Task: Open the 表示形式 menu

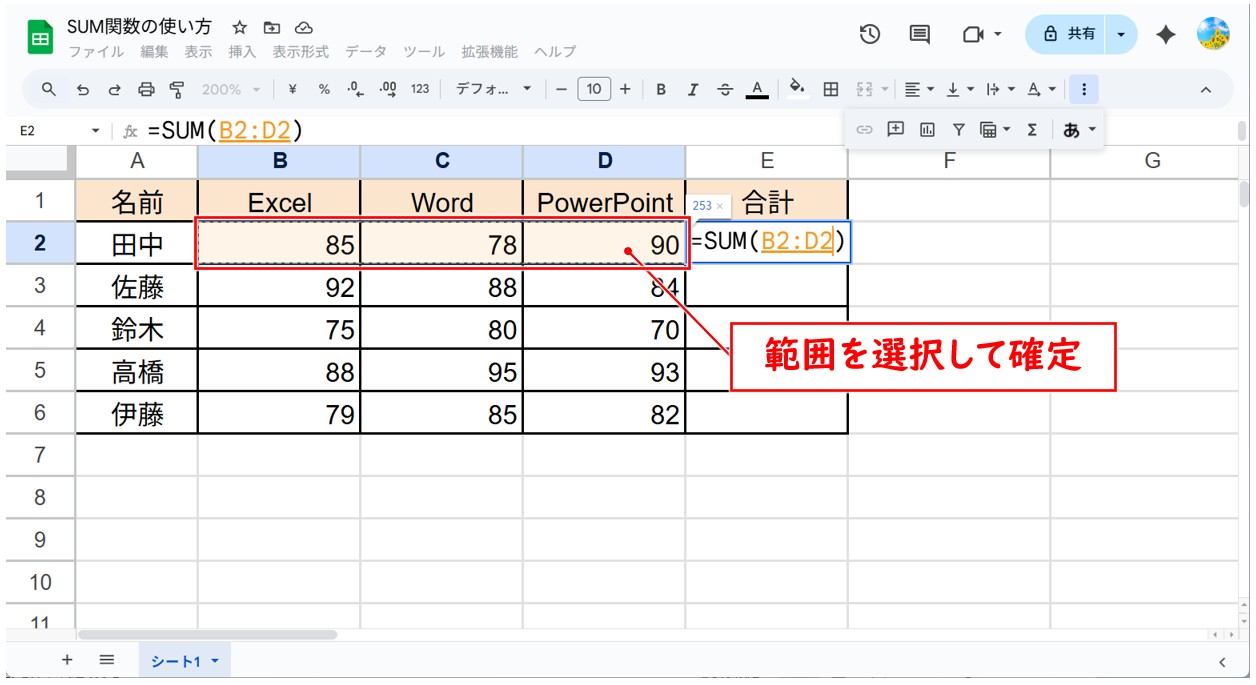Action: click(x=300, y=51)
